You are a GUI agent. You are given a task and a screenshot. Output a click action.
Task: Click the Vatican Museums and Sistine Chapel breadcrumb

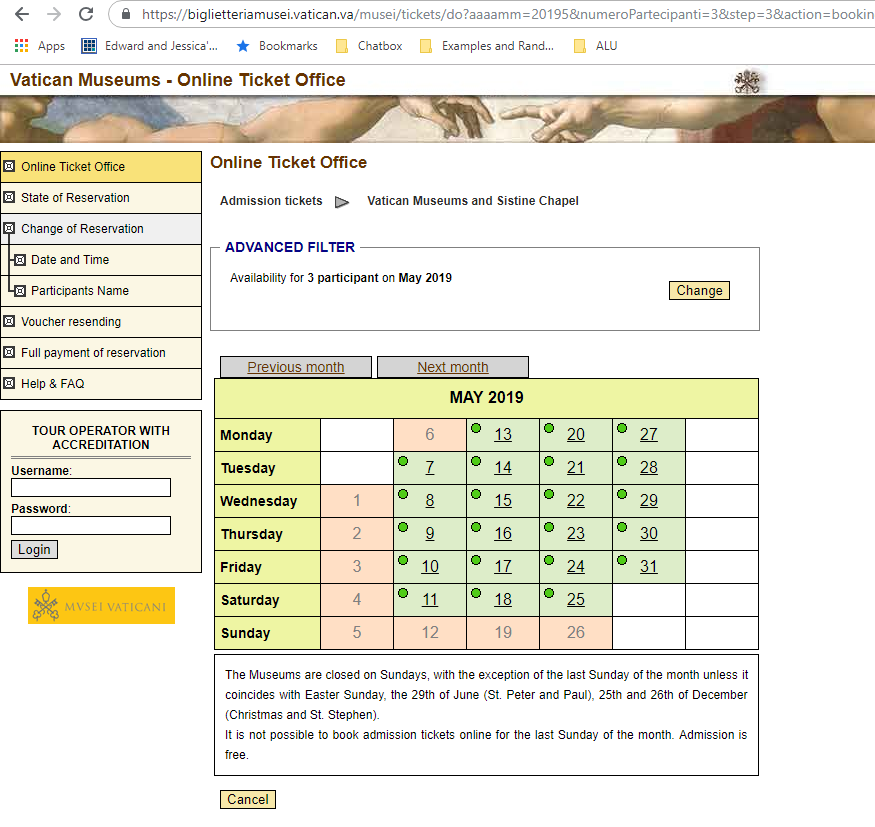click(x=473, y=201)
